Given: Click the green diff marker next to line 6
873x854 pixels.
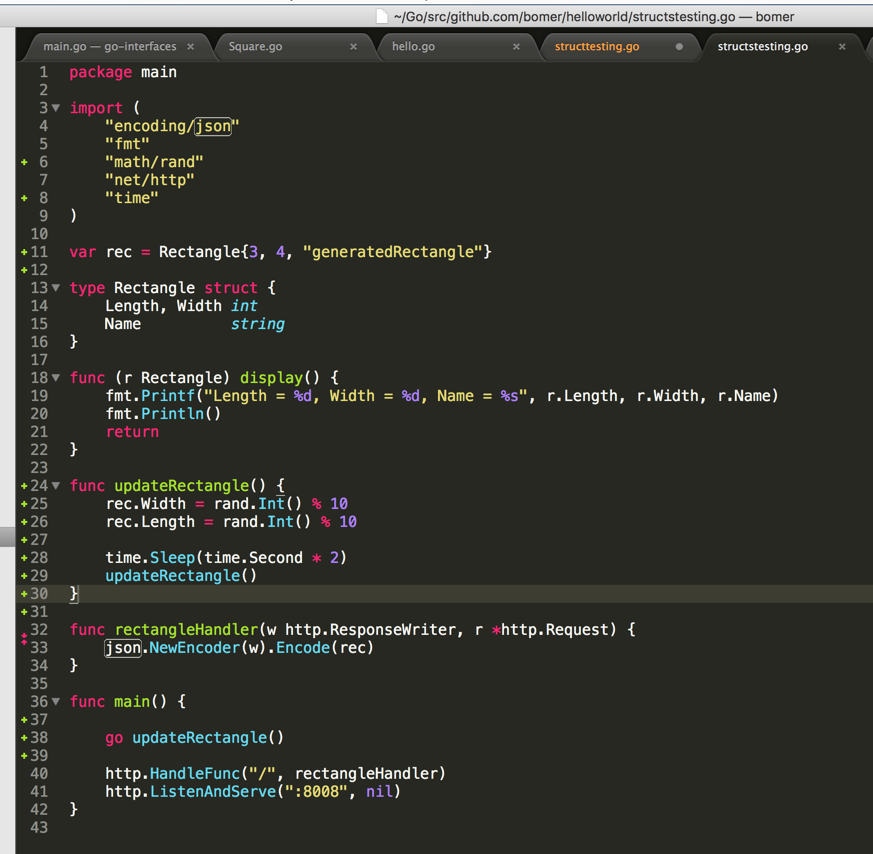Looking at the screenshot, I should pos(24,162).
